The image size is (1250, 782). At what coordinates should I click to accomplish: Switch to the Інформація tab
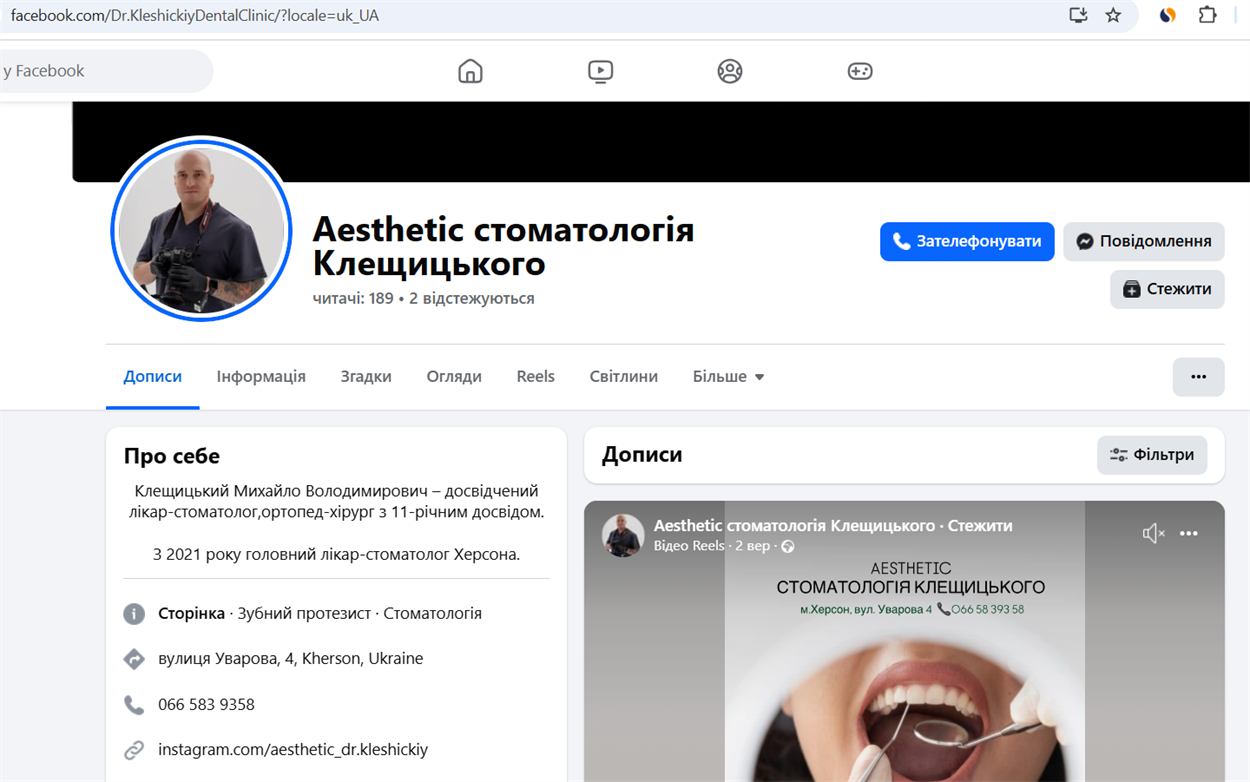tap(261, 377)
